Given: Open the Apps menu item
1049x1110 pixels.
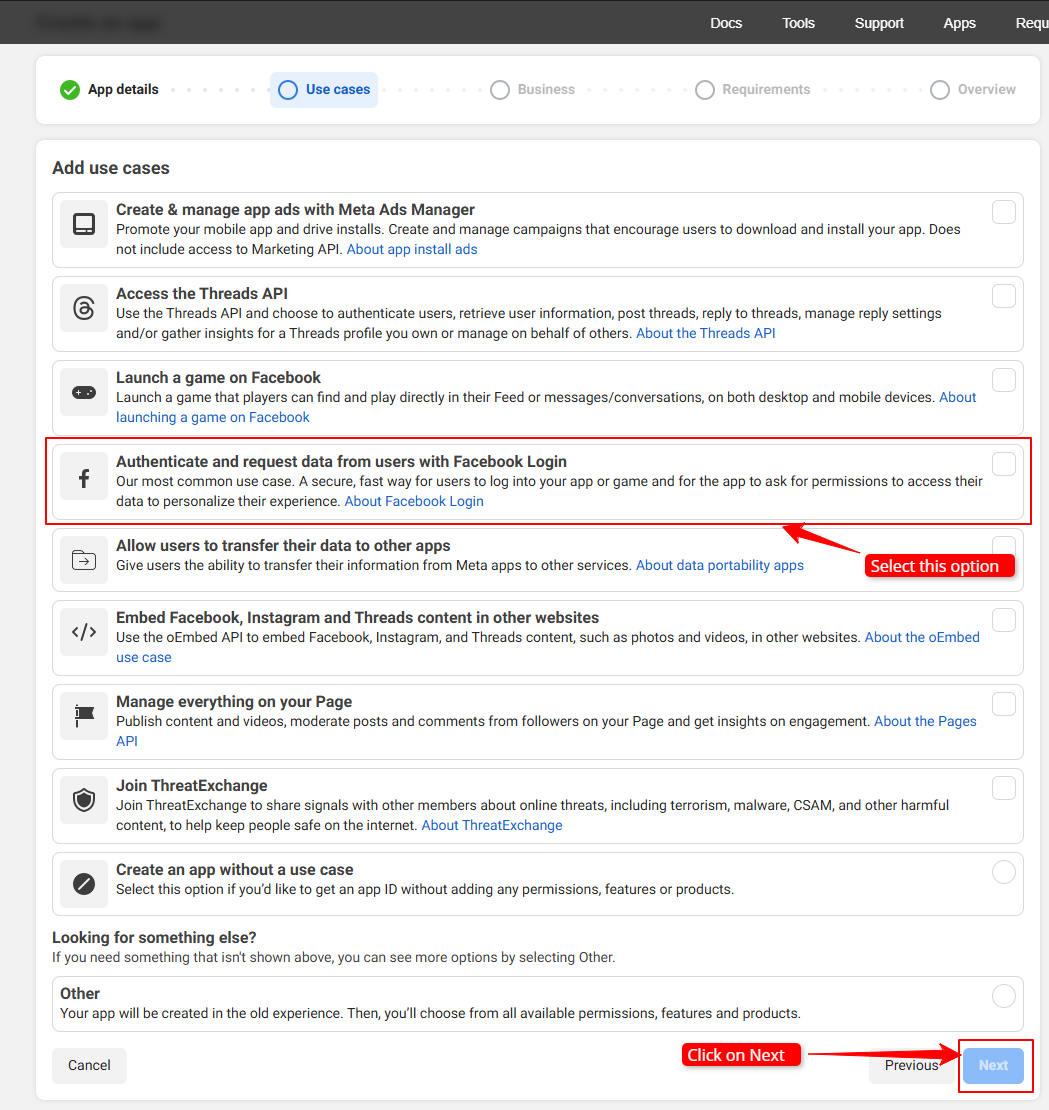Looking at the screenshot, I should (959, 23).
